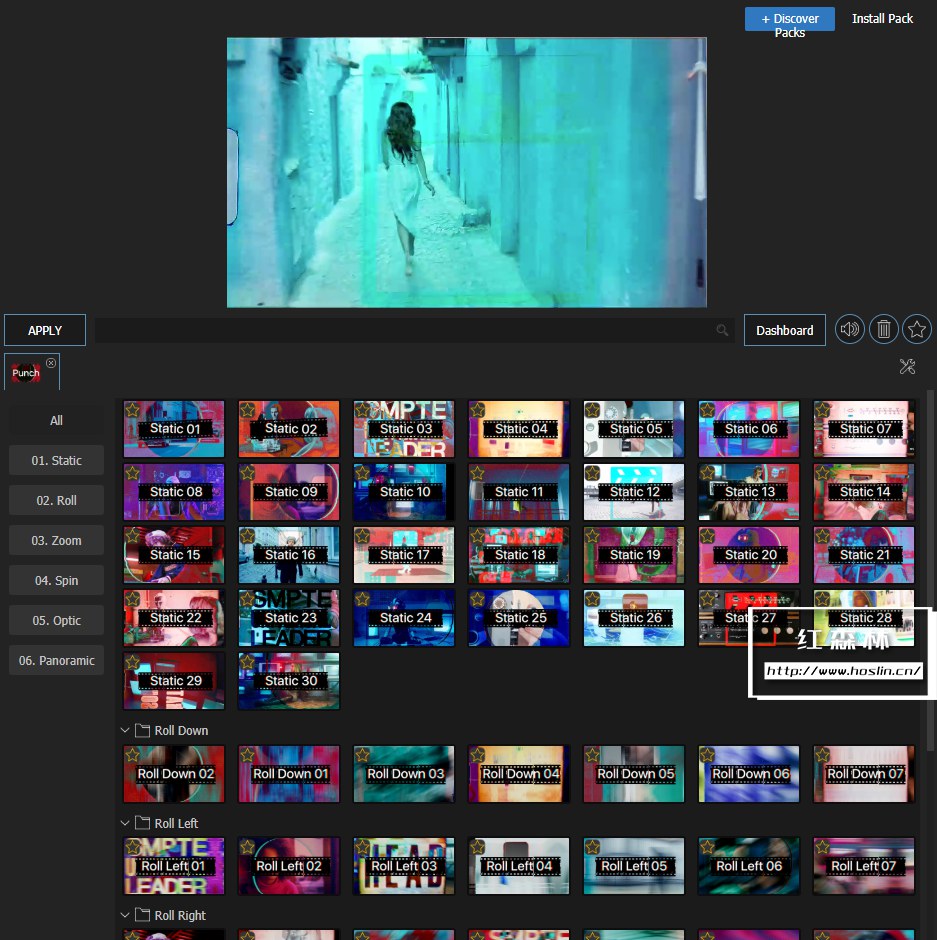Screen dimensions: 937x940
Task: Click the APPLY button
Action: point(45,330)
